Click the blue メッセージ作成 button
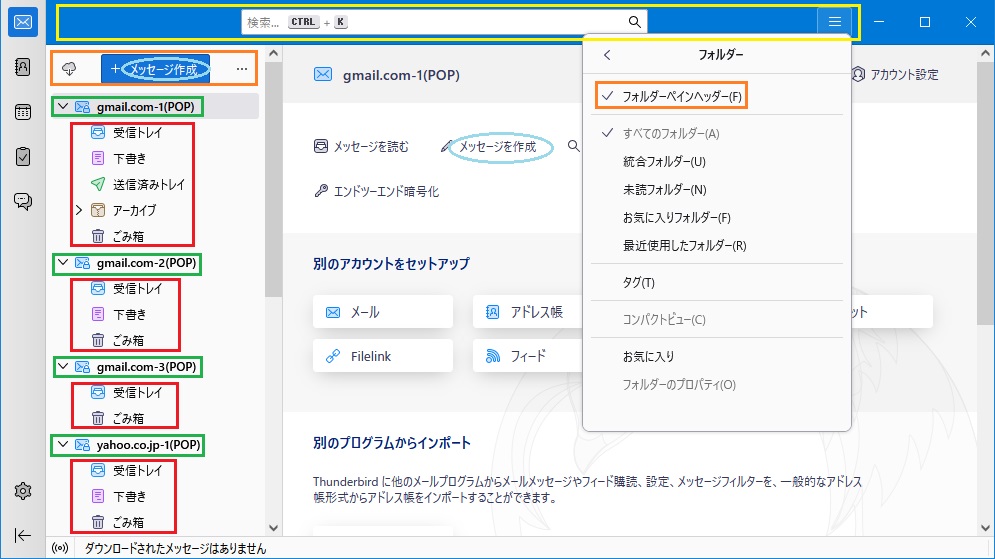The width and height of the screenshot is (995, 559). coord(155,69)
